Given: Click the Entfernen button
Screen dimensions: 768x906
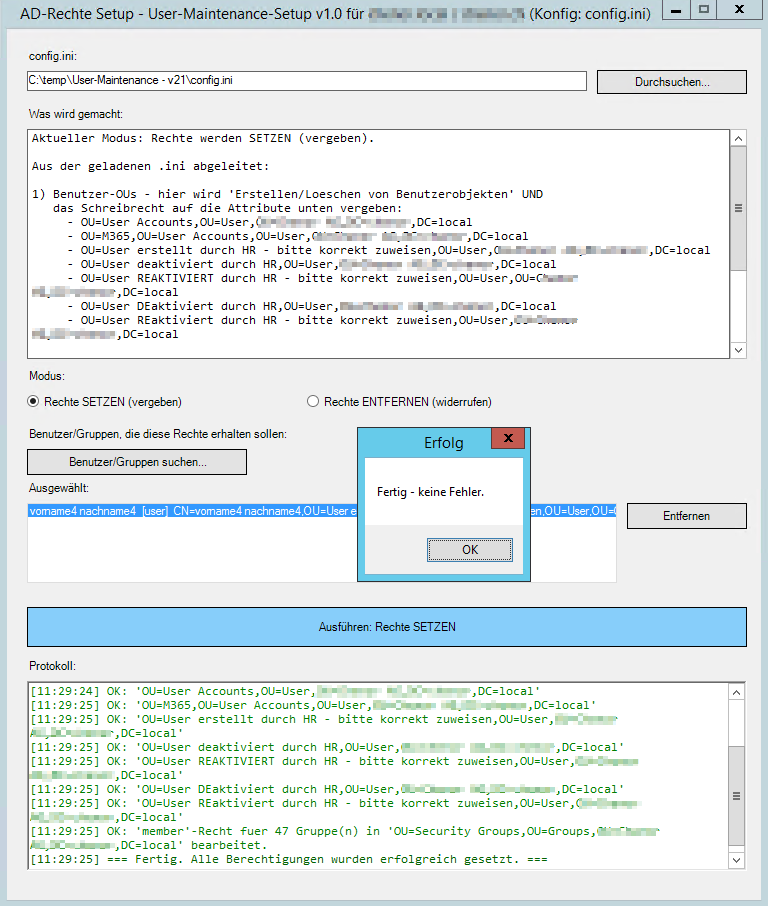Looking at the screenshot, I should [x=687, y=516].
